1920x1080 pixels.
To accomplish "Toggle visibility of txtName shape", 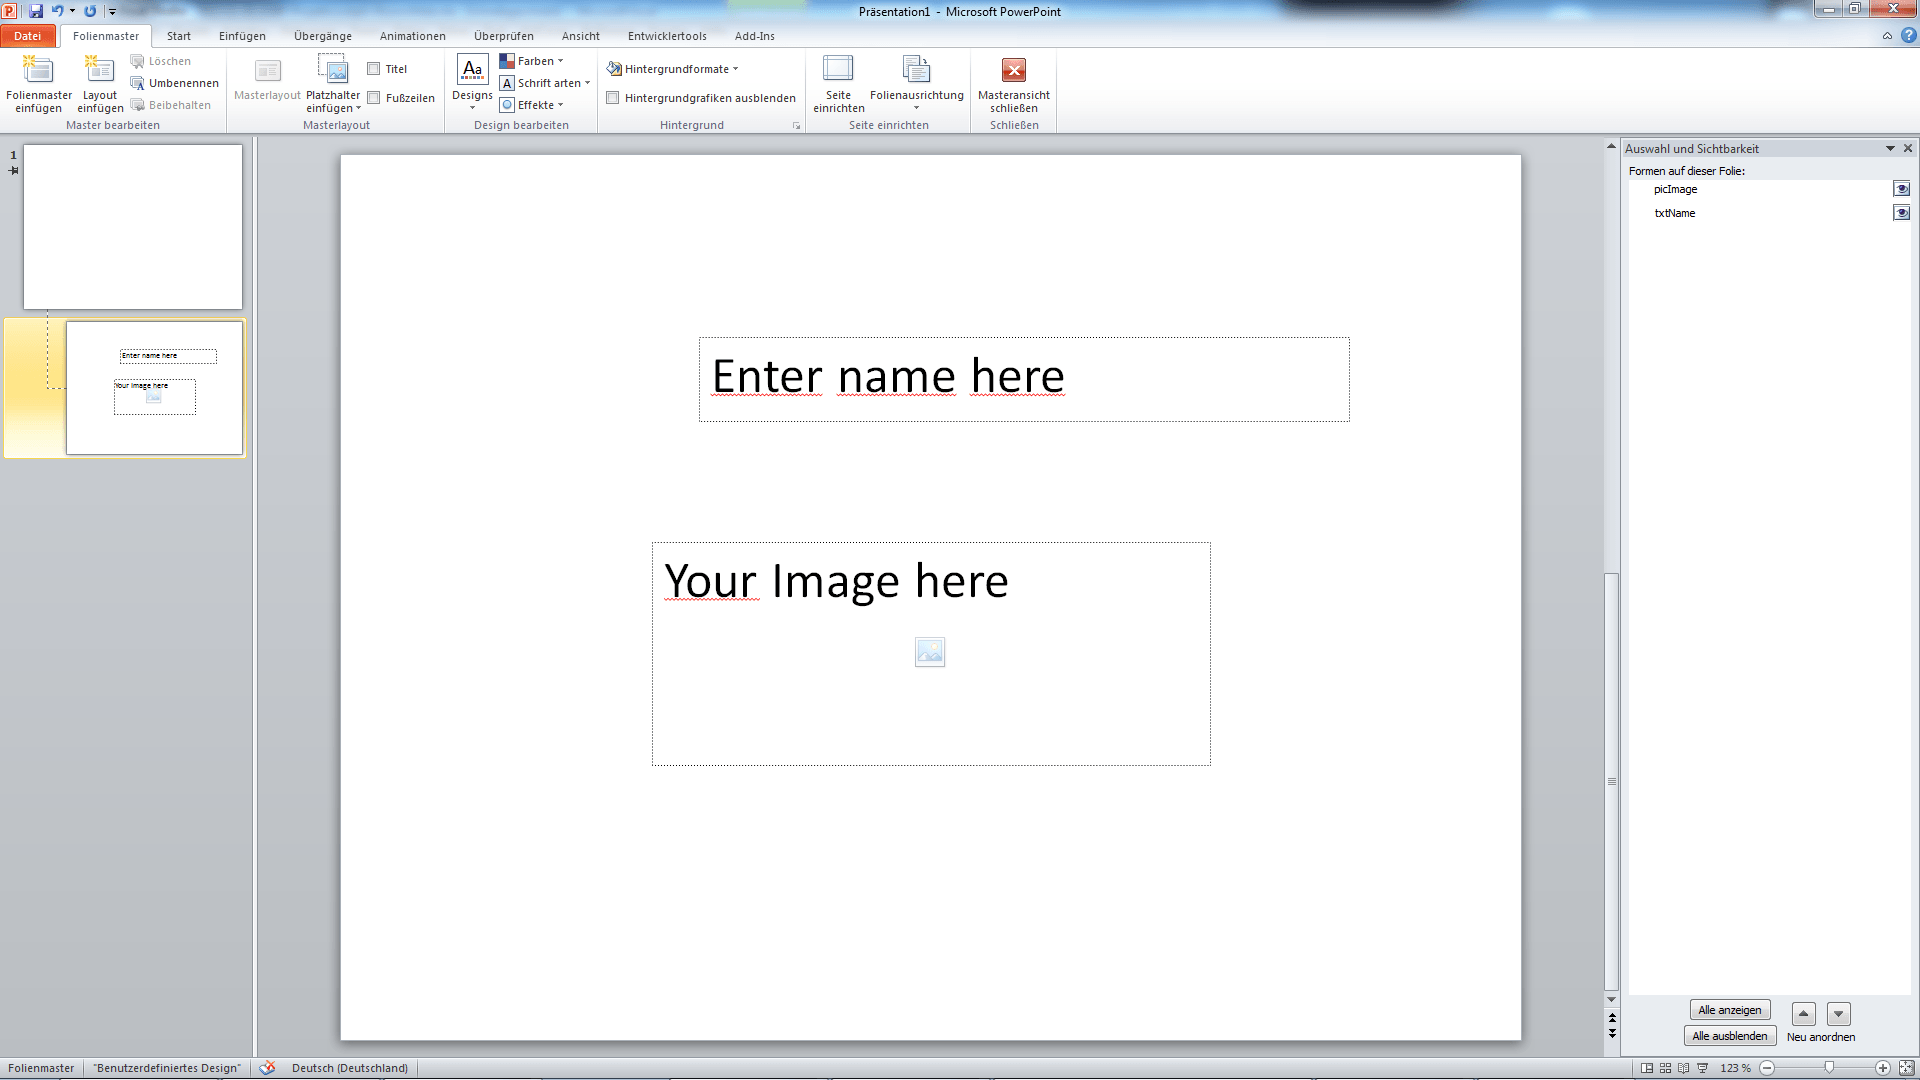I will [x=1902, y=213].
